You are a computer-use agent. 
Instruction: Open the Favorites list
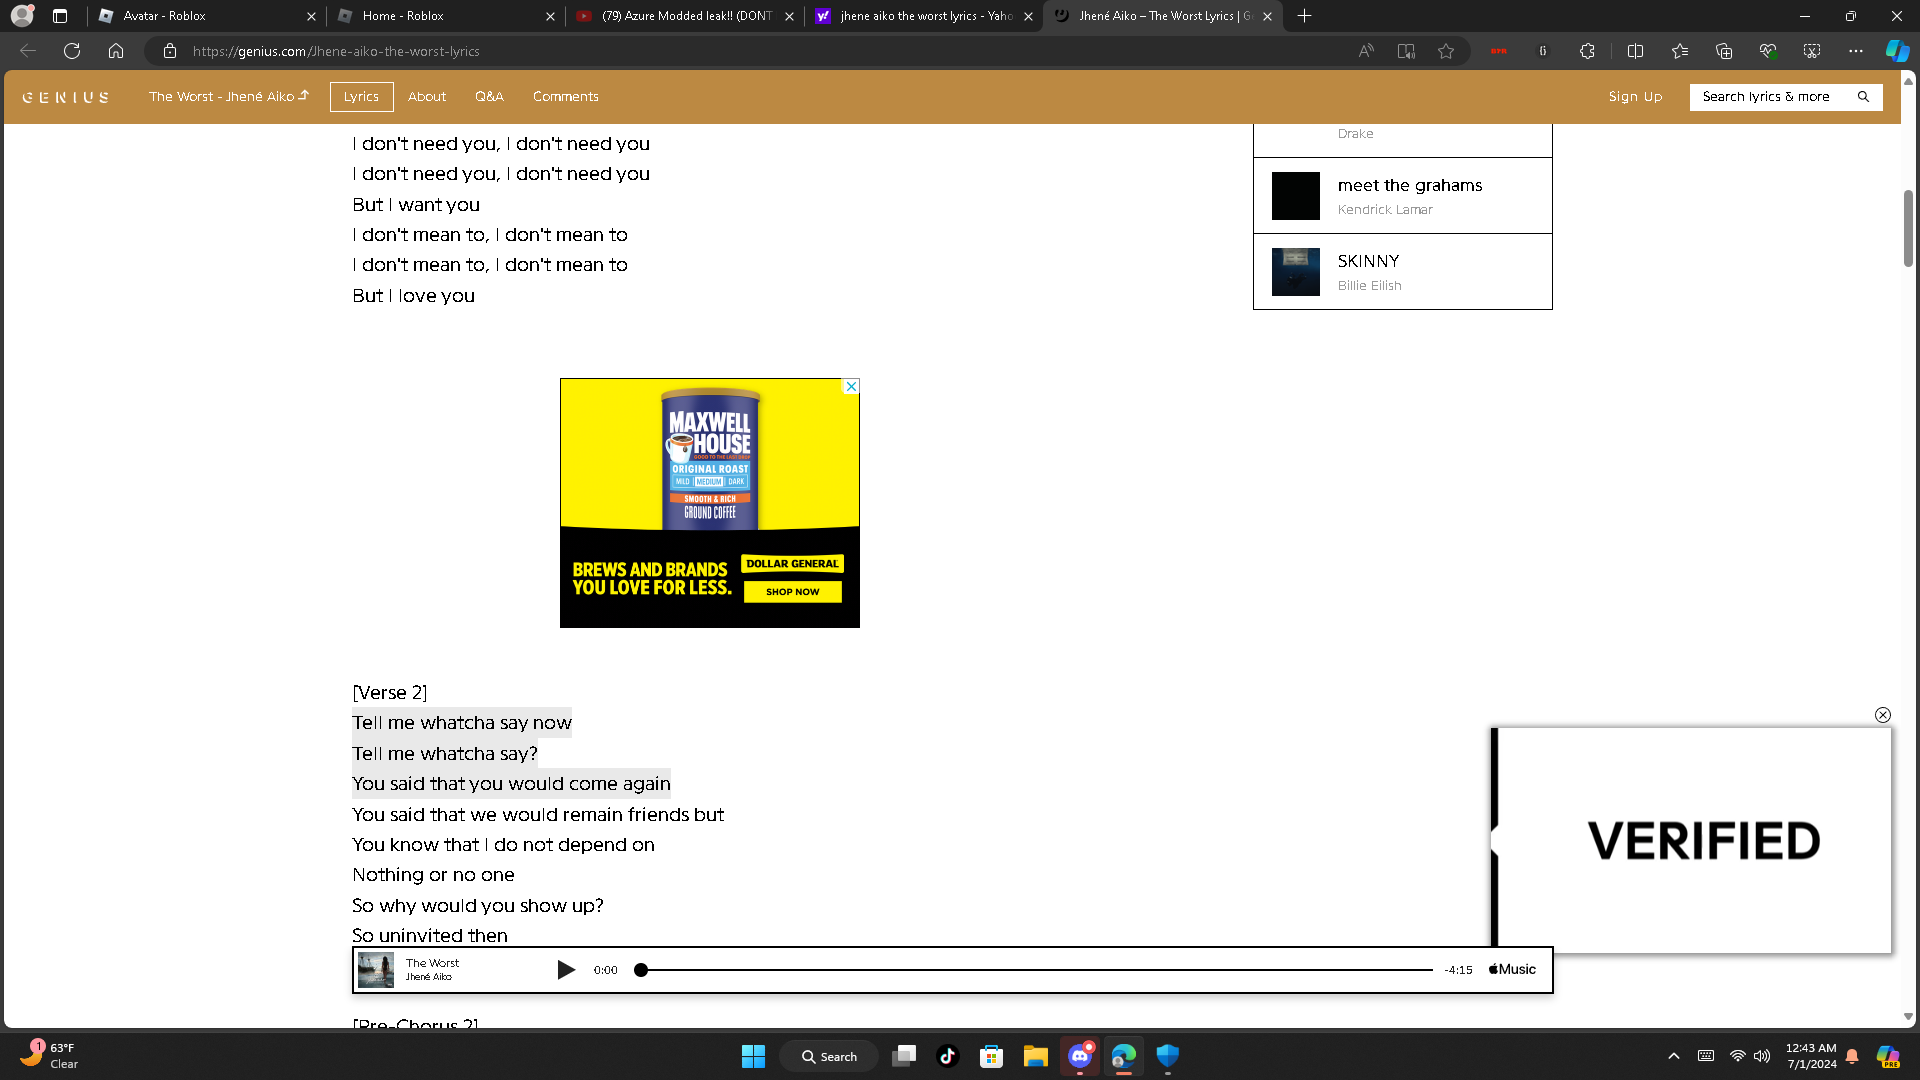pos(1680,51)
